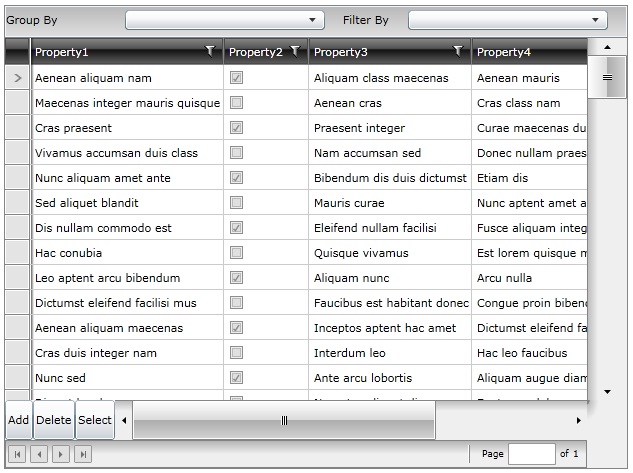
Task: Click the horizontal scroll right arrow
Action: (579, 421)
